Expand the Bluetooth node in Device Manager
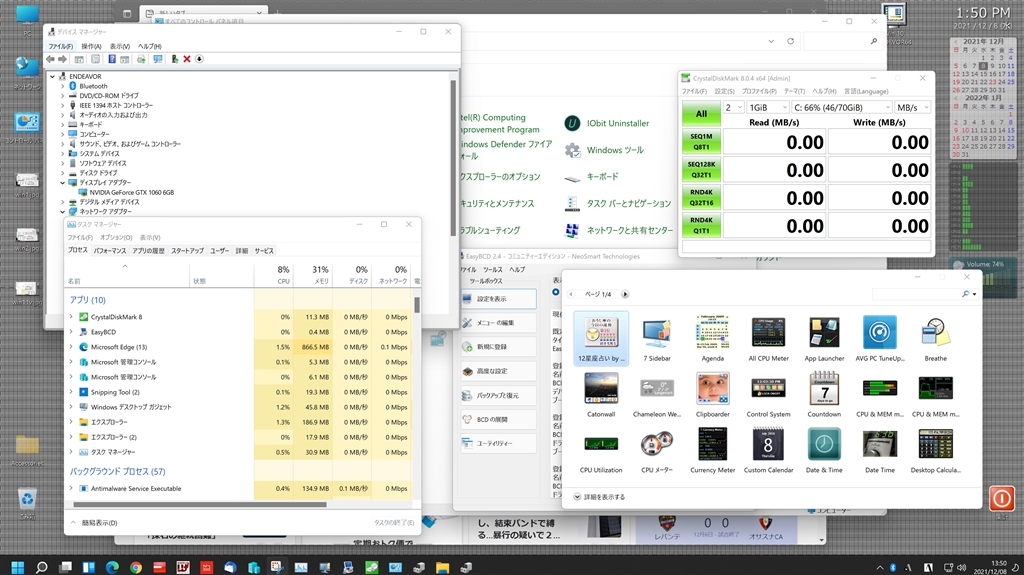Screen dimensions: 1024x575 point(63,86)
